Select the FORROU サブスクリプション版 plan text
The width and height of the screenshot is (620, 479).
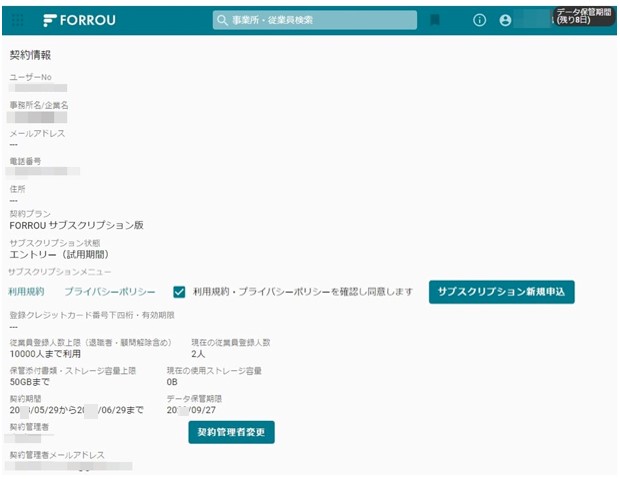[76, 225]
